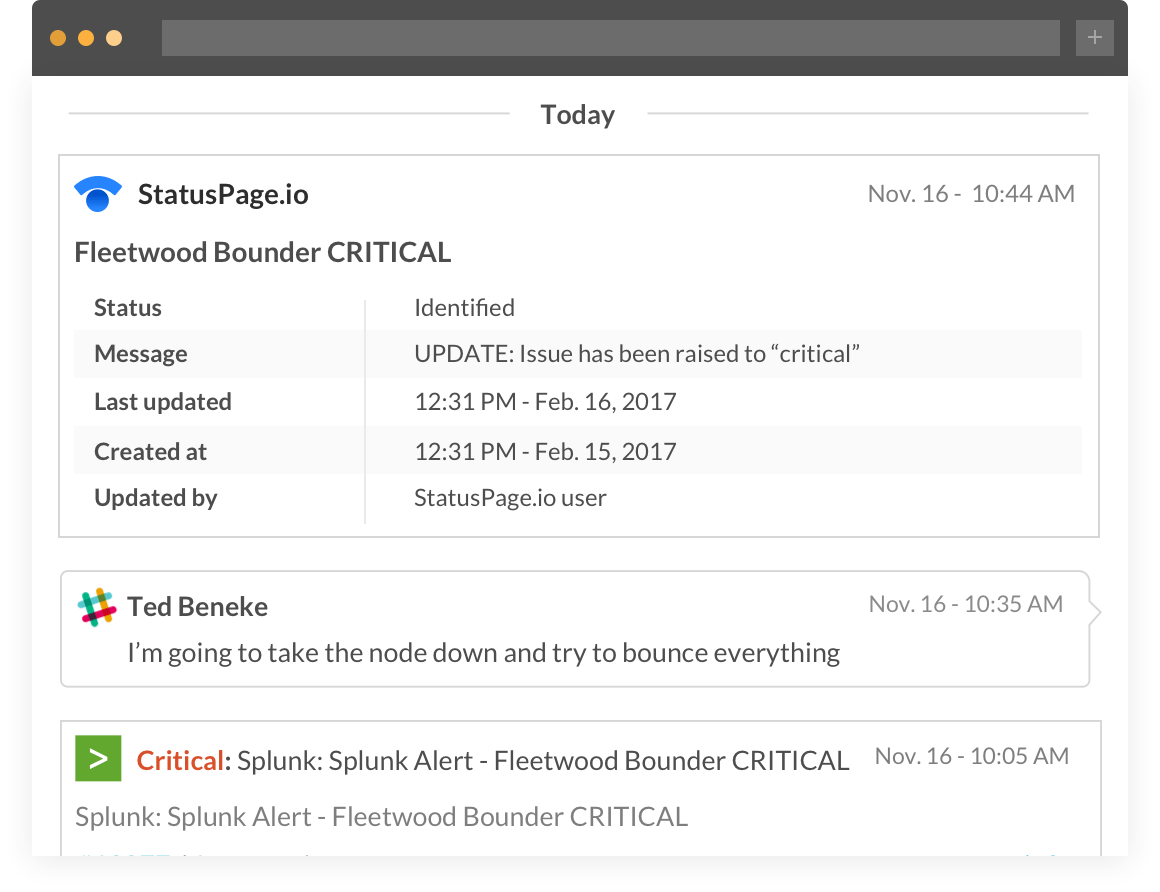Click the yellow minimize window dot
Screen dimensions: 1160x892
point(86,38)
